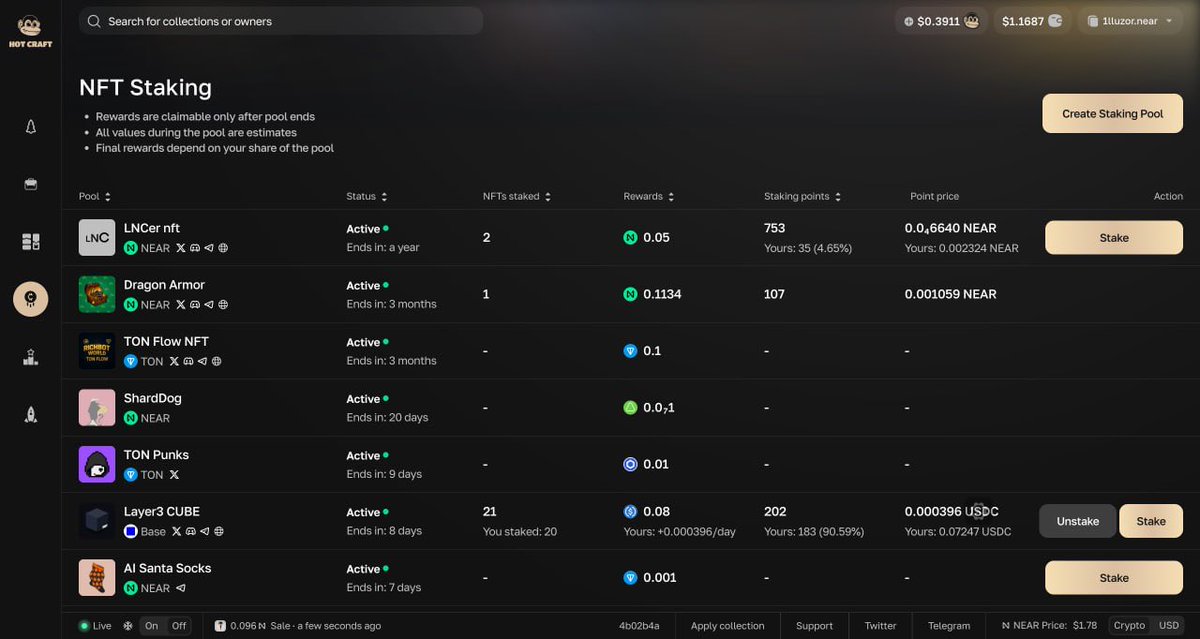Image resolution: width=1200 pixels, height=639 pixels.
Task: Open the notifications bell in sidebar
Action: point(31,127)
